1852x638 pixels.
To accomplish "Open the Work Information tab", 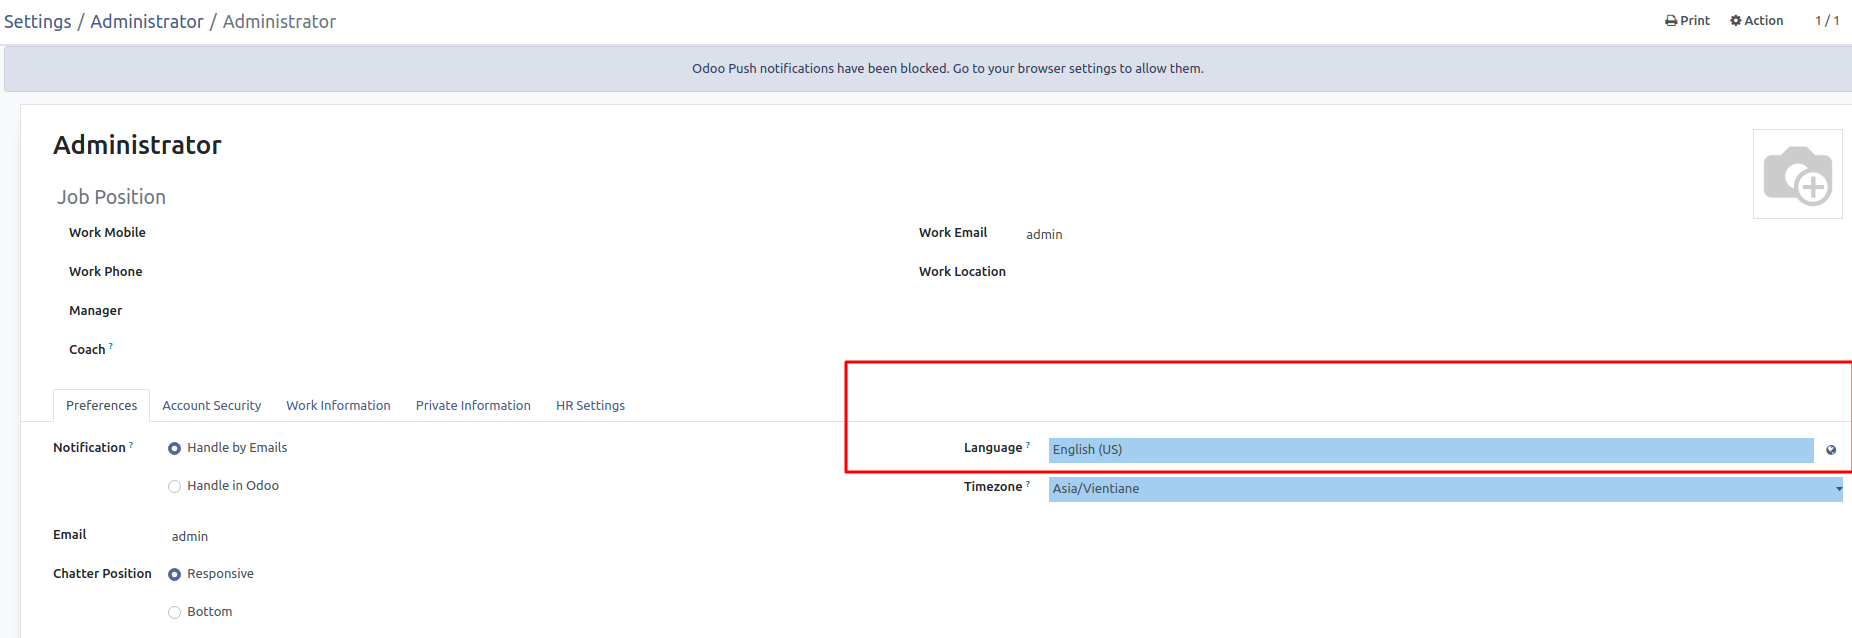I will pyautogui.click(x=338, y=406).
